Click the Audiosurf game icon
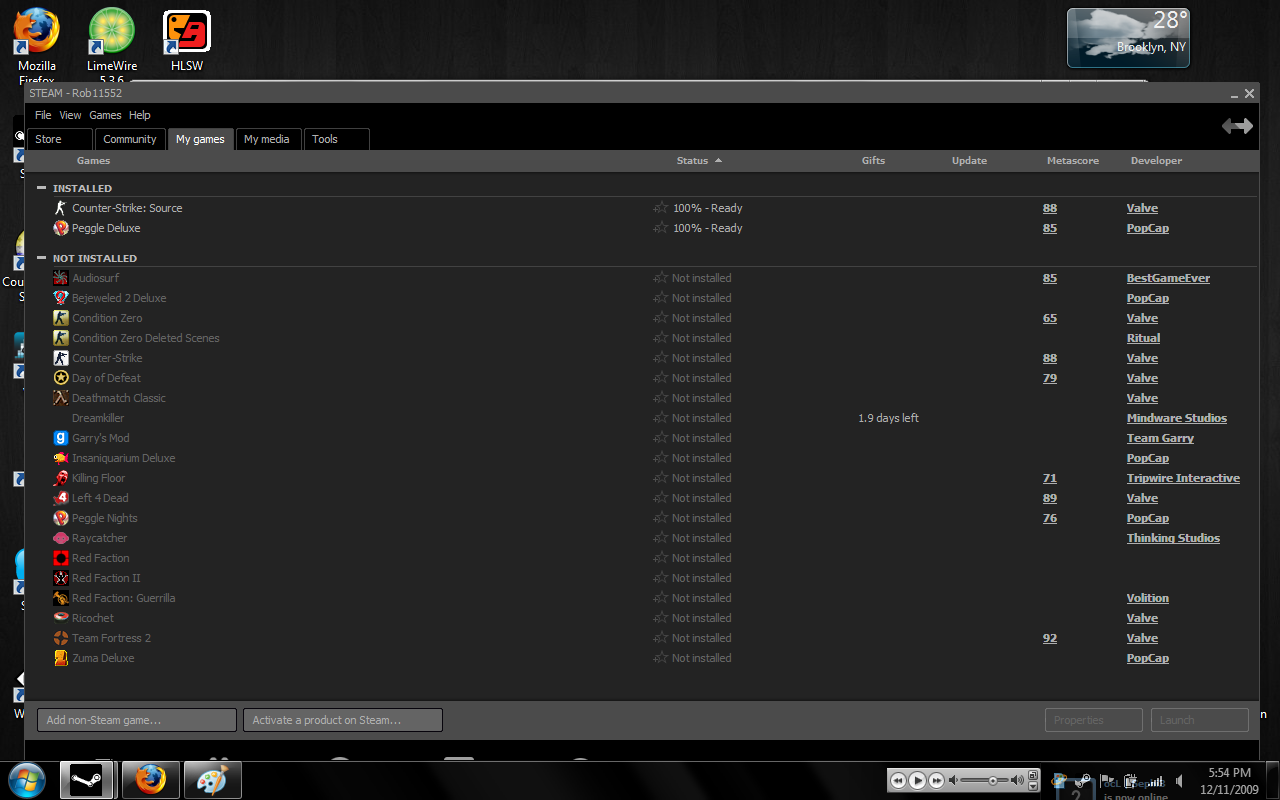 (61, 278)
